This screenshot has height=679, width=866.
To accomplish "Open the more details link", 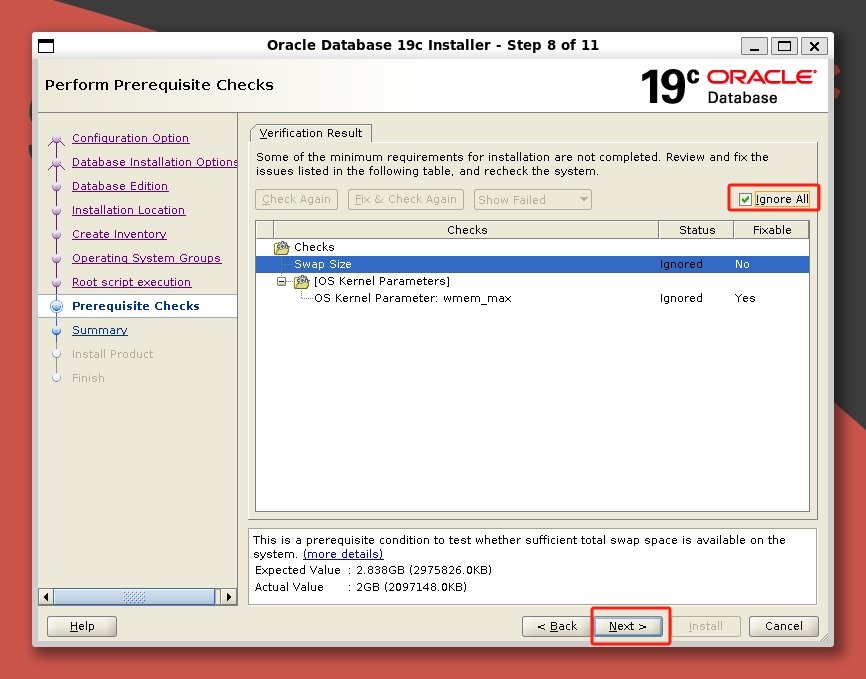I will [342, 554].
